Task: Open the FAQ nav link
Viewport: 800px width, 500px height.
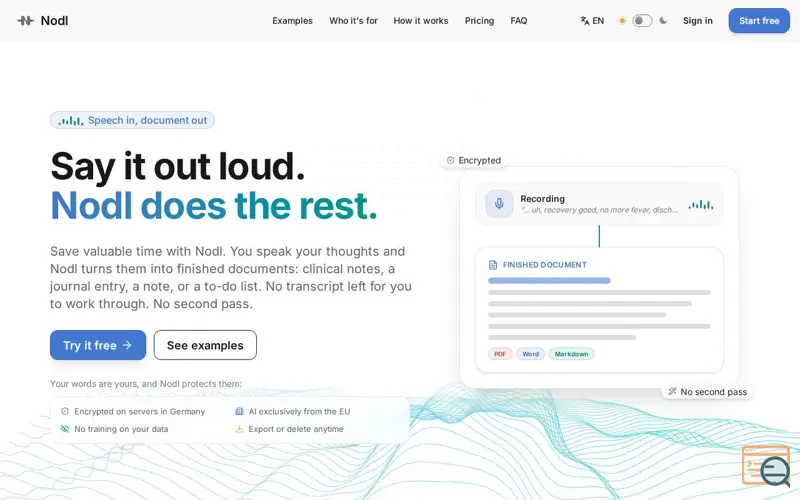Action: point(518,21)
